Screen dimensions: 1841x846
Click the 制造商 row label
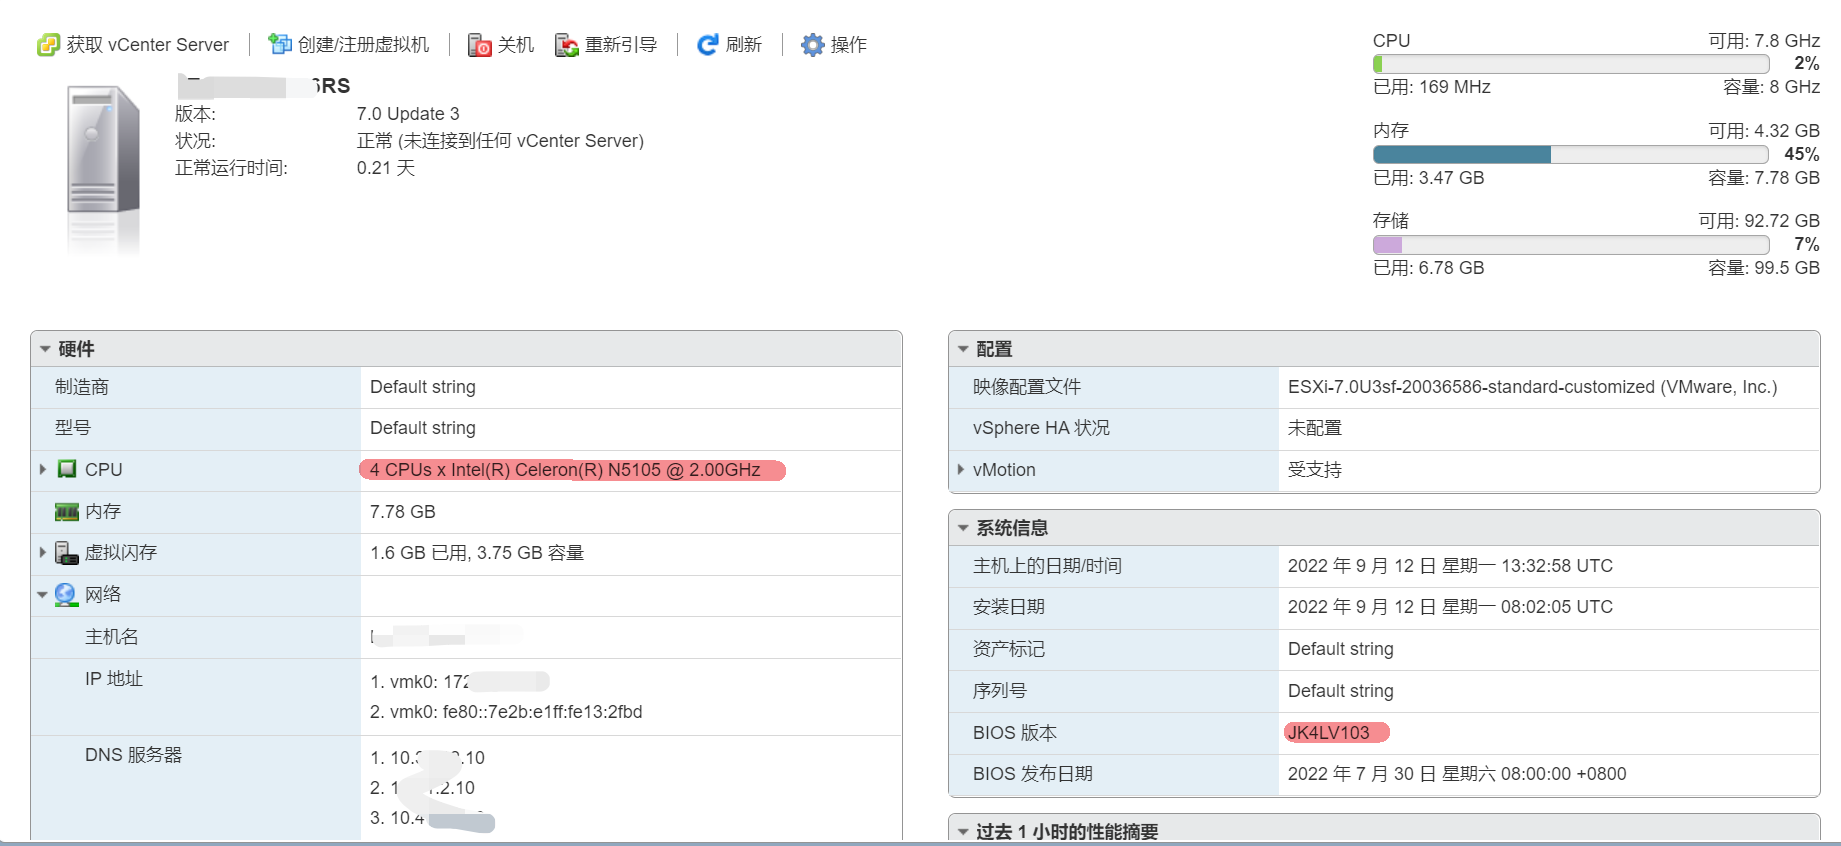point(82,387)
